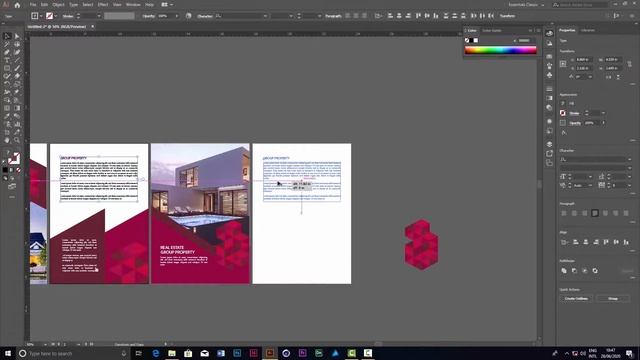Open the Window menu
The image size is (640, 360).
pyautogui.click(x=133, y=5)
